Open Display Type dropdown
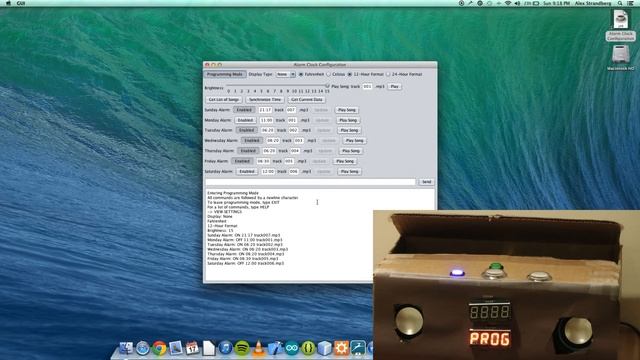The image size is (640, 360). [x=285, y=74]
